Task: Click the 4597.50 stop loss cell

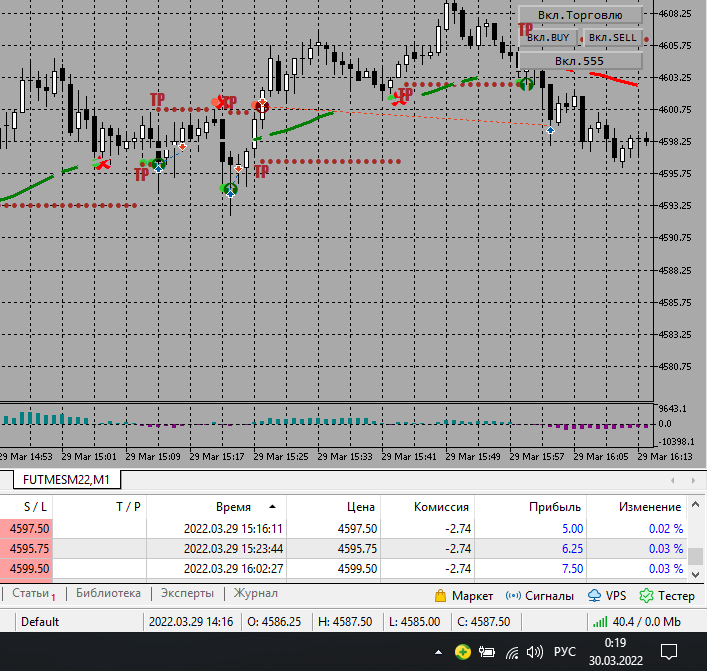Action: 26,529
